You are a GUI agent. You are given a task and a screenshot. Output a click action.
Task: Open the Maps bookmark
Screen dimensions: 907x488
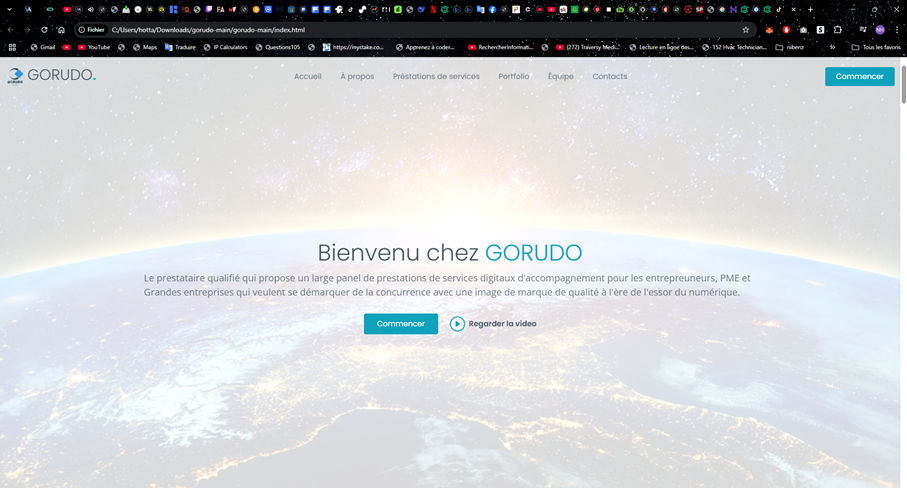(x=145, y=47)
